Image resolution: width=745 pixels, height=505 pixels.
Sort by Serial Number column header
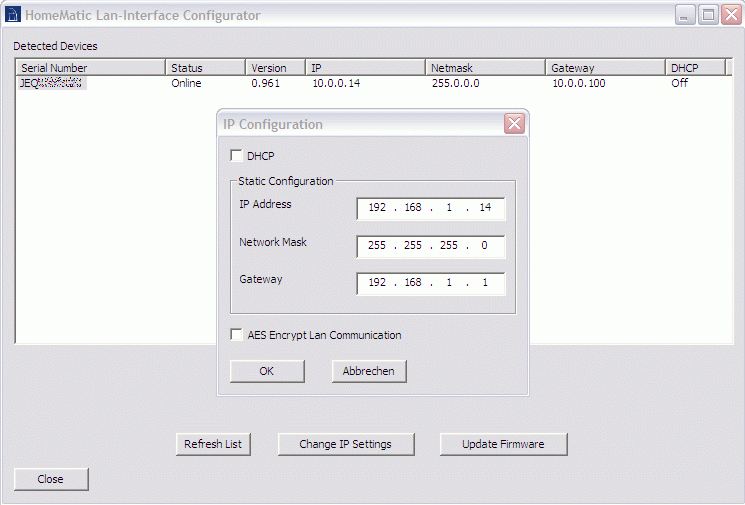click(x=91, y=67)
